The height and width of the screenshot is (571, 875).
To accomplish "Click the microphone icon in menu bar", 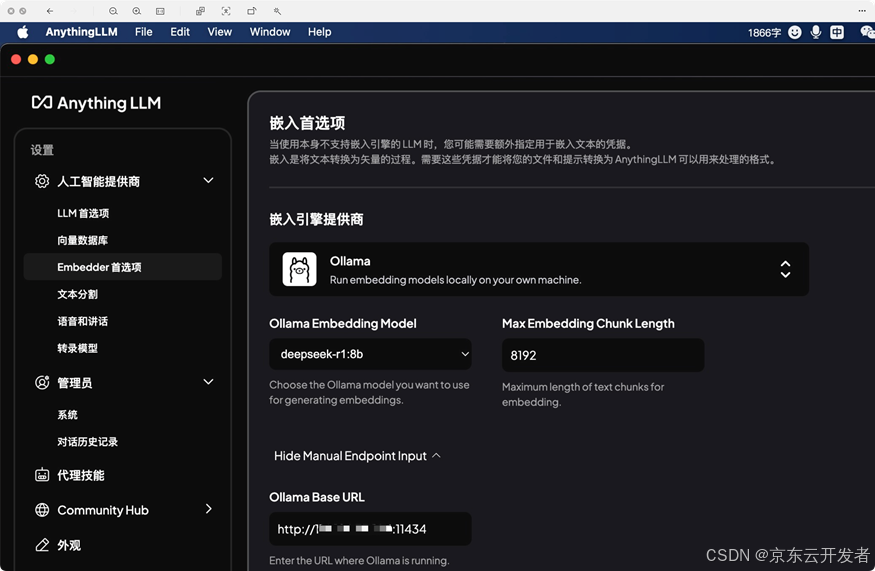I will pyautogui.click(x=815, y=32).
